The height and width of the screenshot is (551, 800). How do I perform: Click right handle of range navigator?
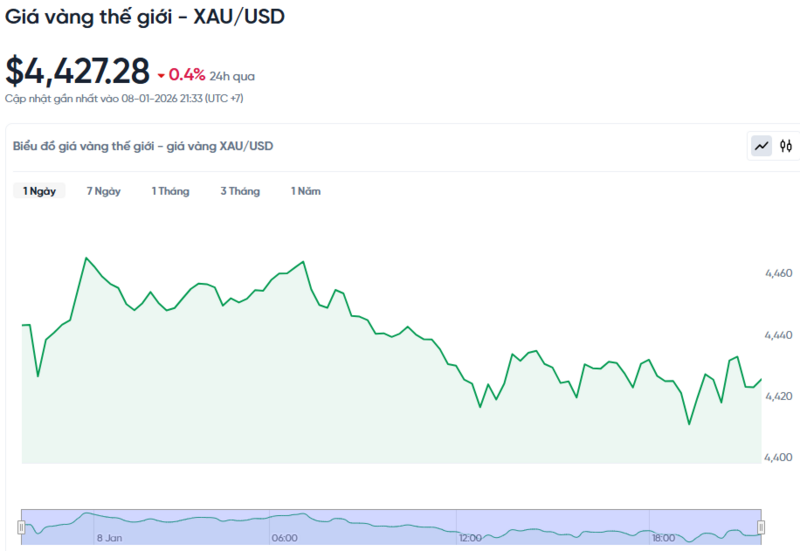coord(761,527)
